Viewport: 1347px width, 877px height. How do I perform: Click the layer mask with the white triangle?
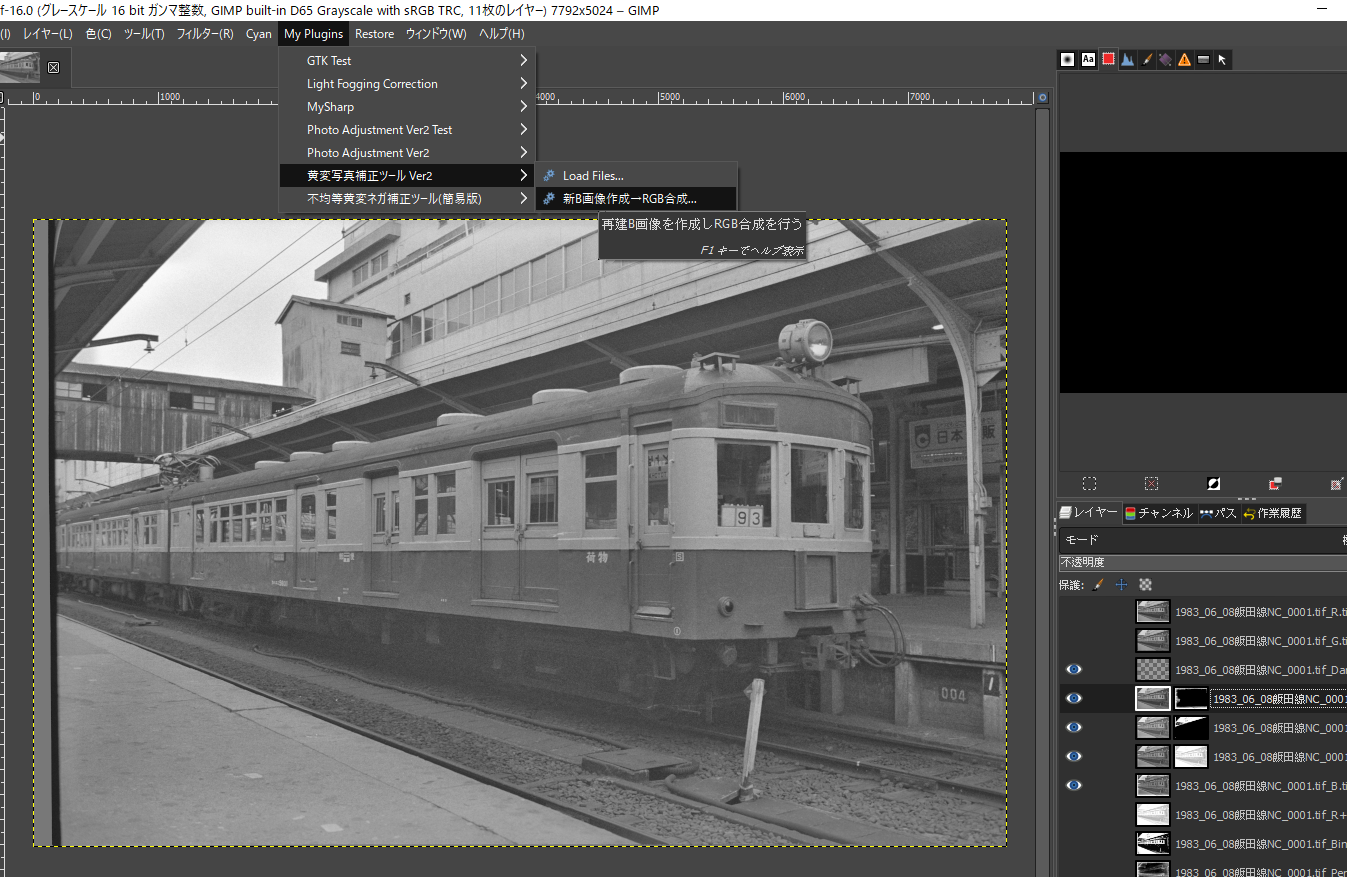pyautogui.click(x=1191, y=727)
